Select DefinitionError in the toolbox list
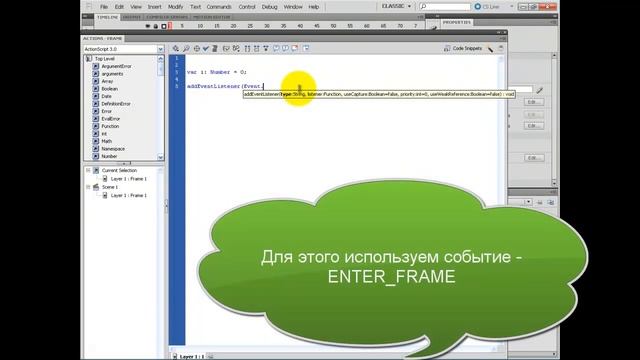 point(116,104)
